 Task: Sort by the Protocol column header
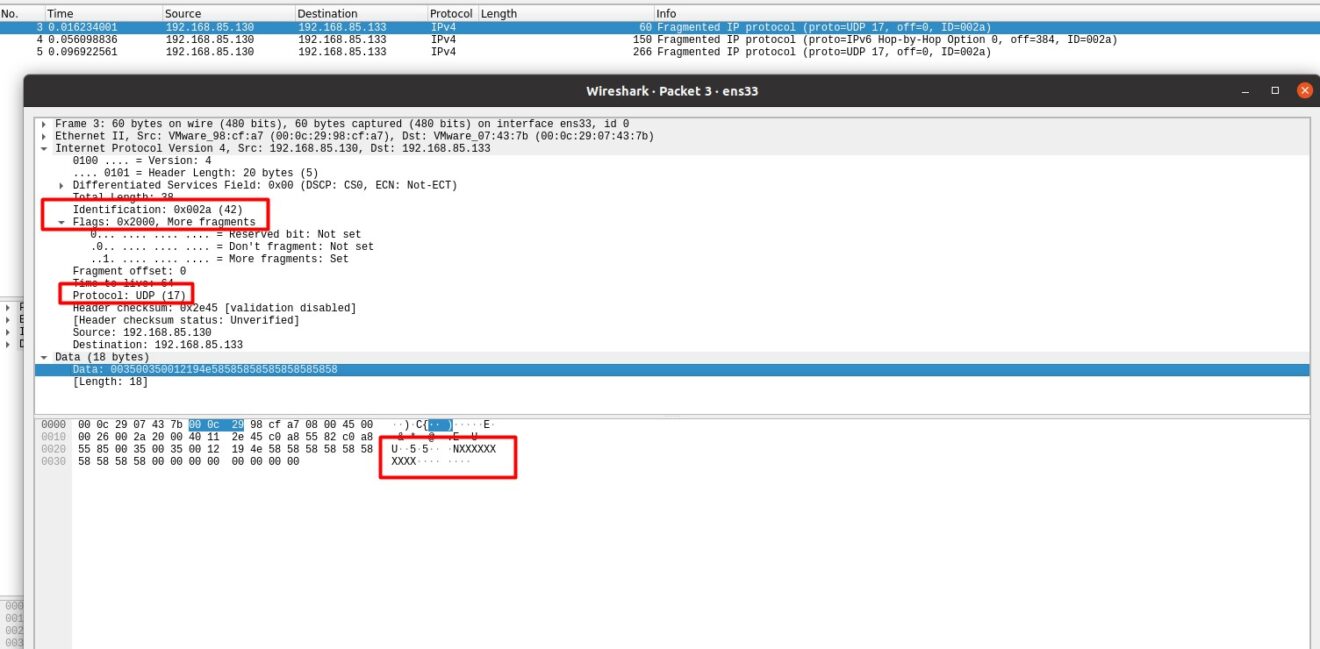[451, 13]
